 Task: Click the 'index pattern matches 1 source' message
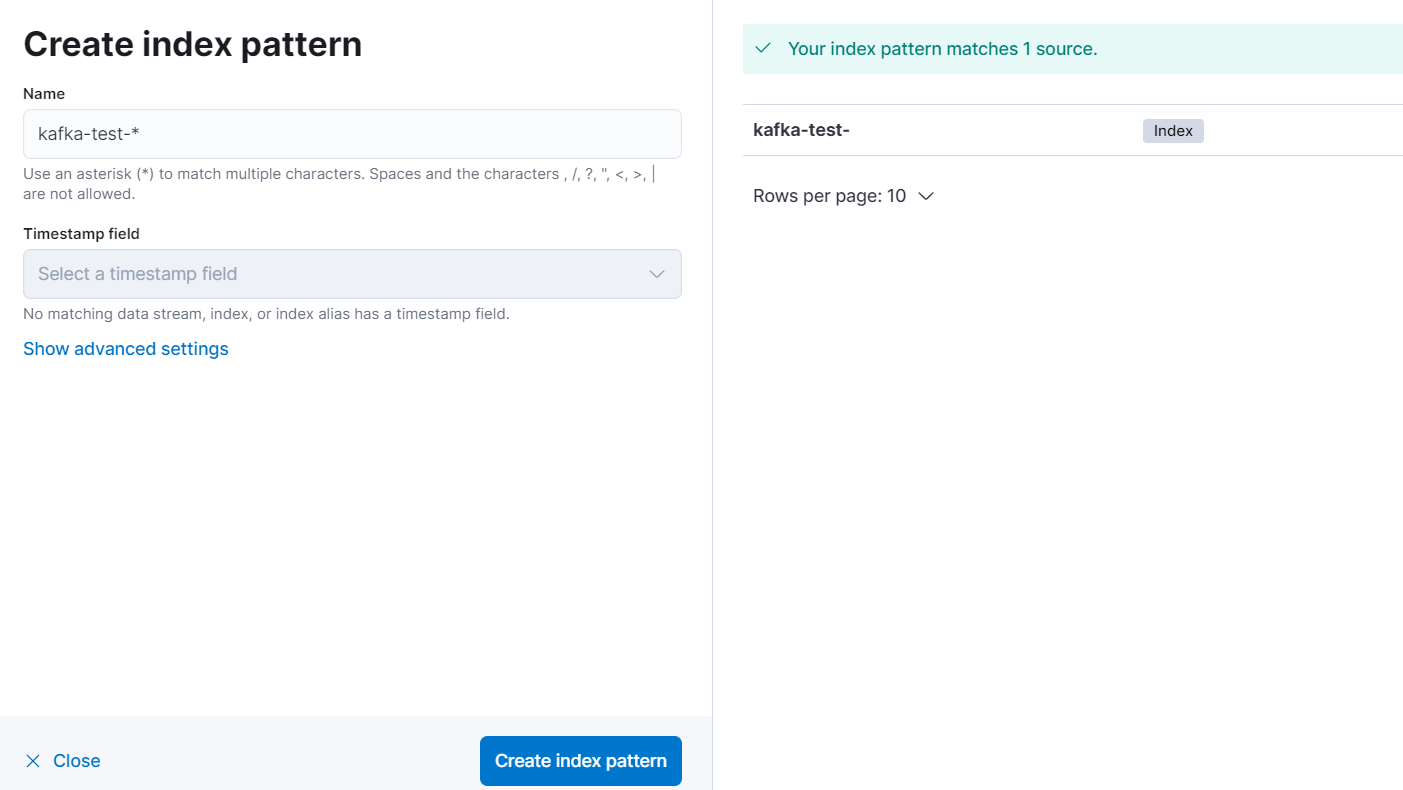(x=943, y=49)
